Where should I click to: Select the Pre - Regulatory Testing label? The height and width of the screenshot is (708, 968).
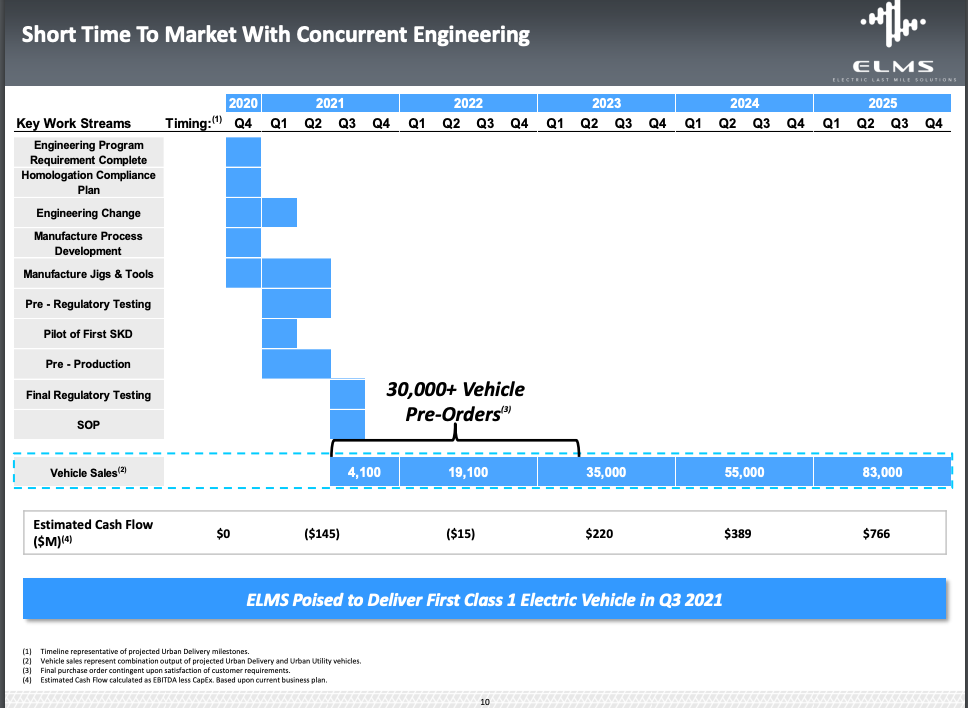(89, 304)
